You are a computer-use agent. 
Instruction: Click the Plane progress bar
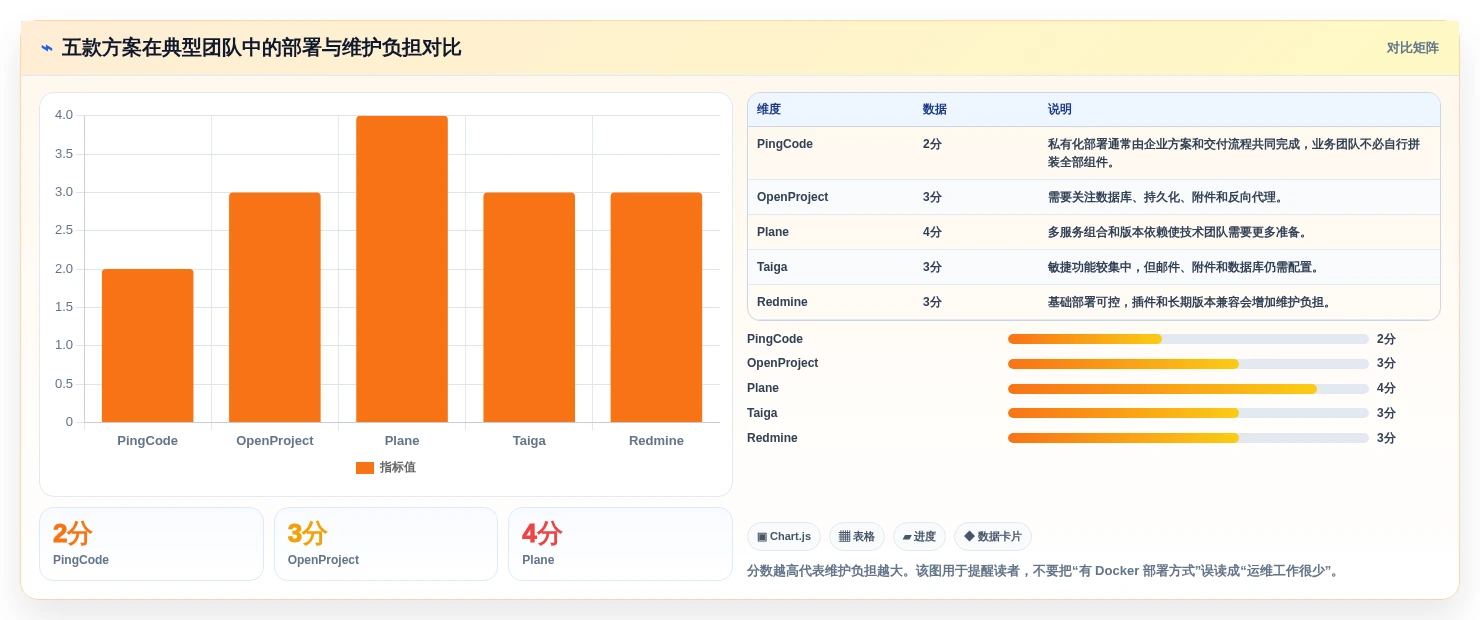pos(1188,389)
